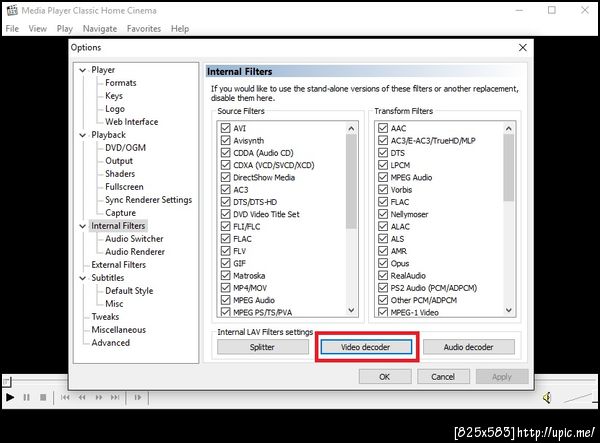Screen dimensions: 600x443
Task: Click the Cancel button
Action: [x=443, y=376]
